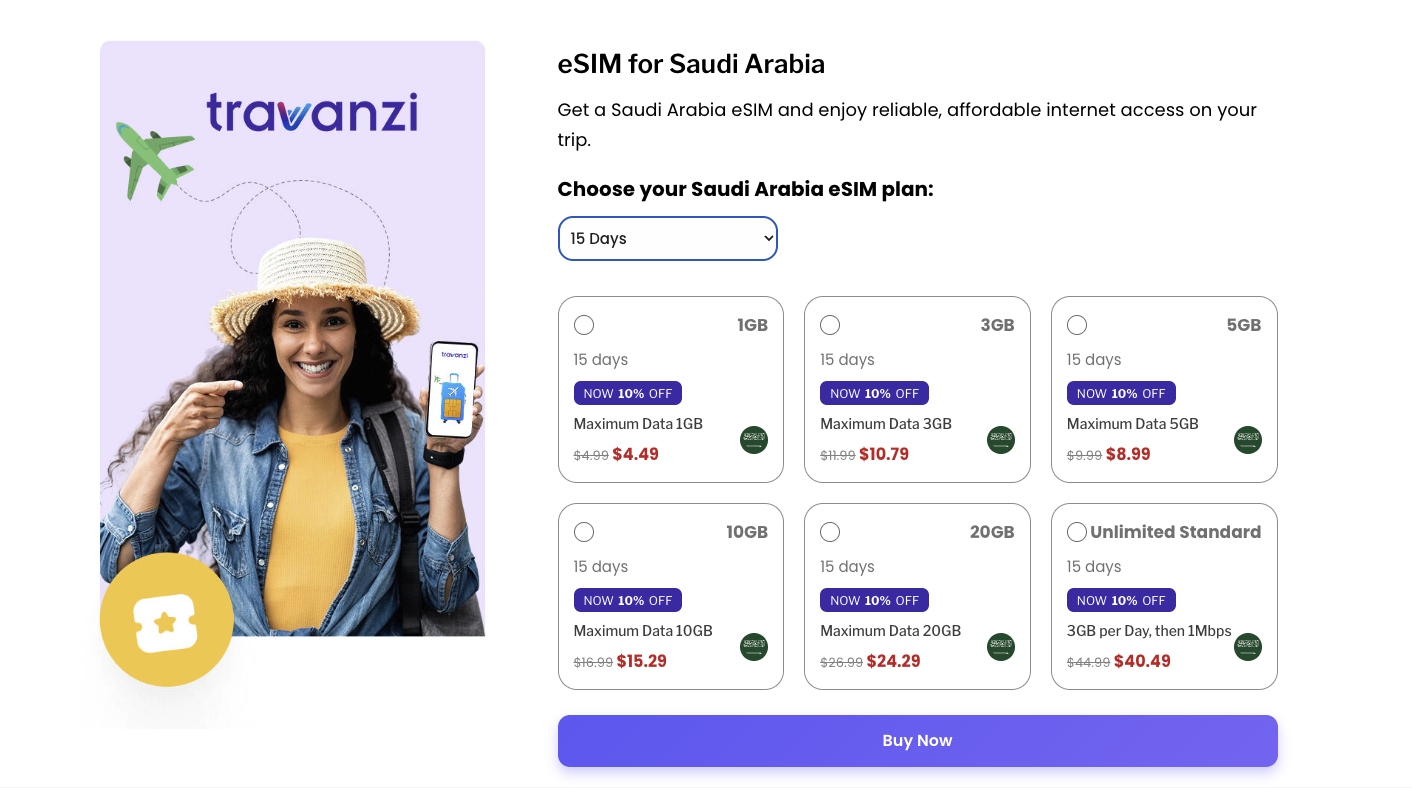Select the 5GB plan radio button
This screenshot has height=788, width=1412.
click(x=1077, y=325)
